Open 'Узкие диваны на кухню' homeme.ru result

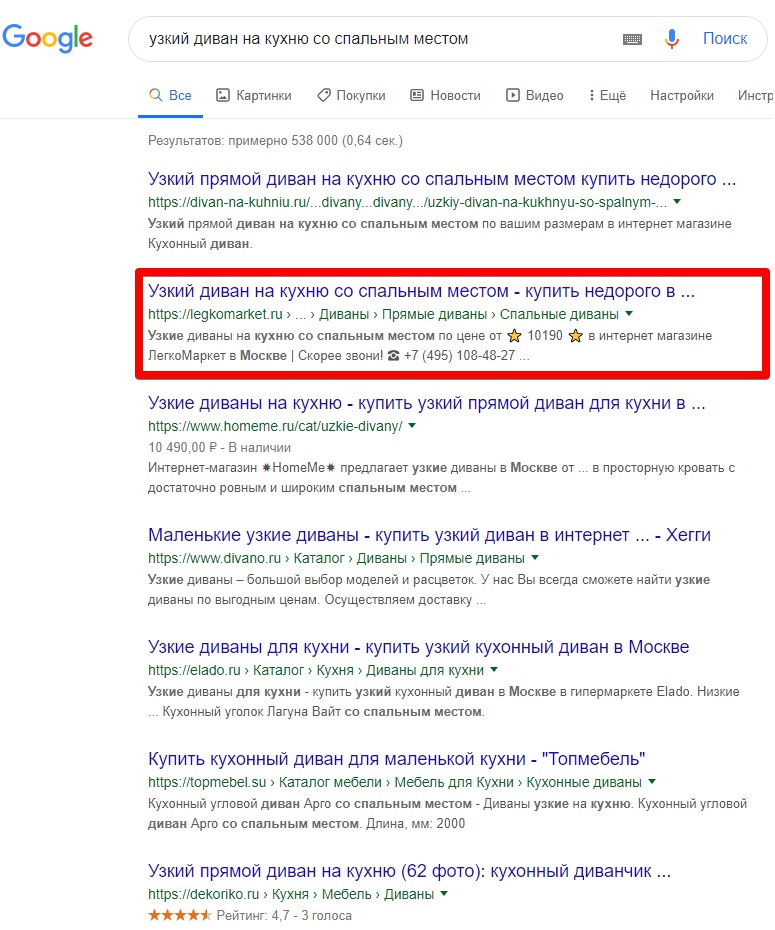pos(426,403)
